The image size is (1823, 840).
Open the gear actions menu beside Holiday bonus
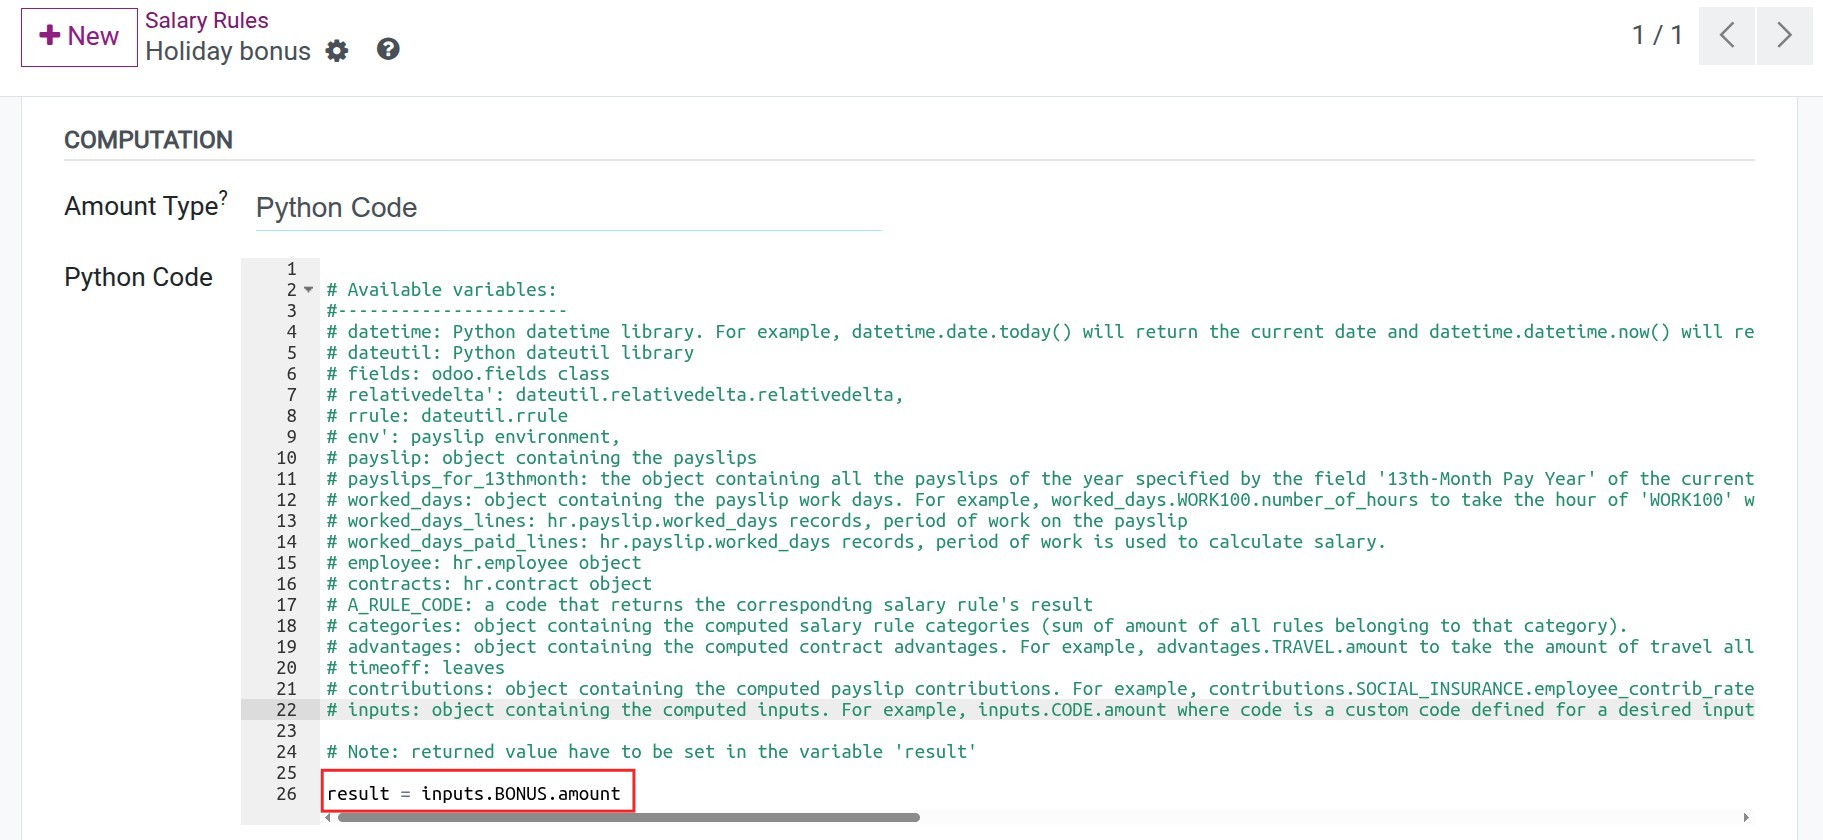pos(337,51)
